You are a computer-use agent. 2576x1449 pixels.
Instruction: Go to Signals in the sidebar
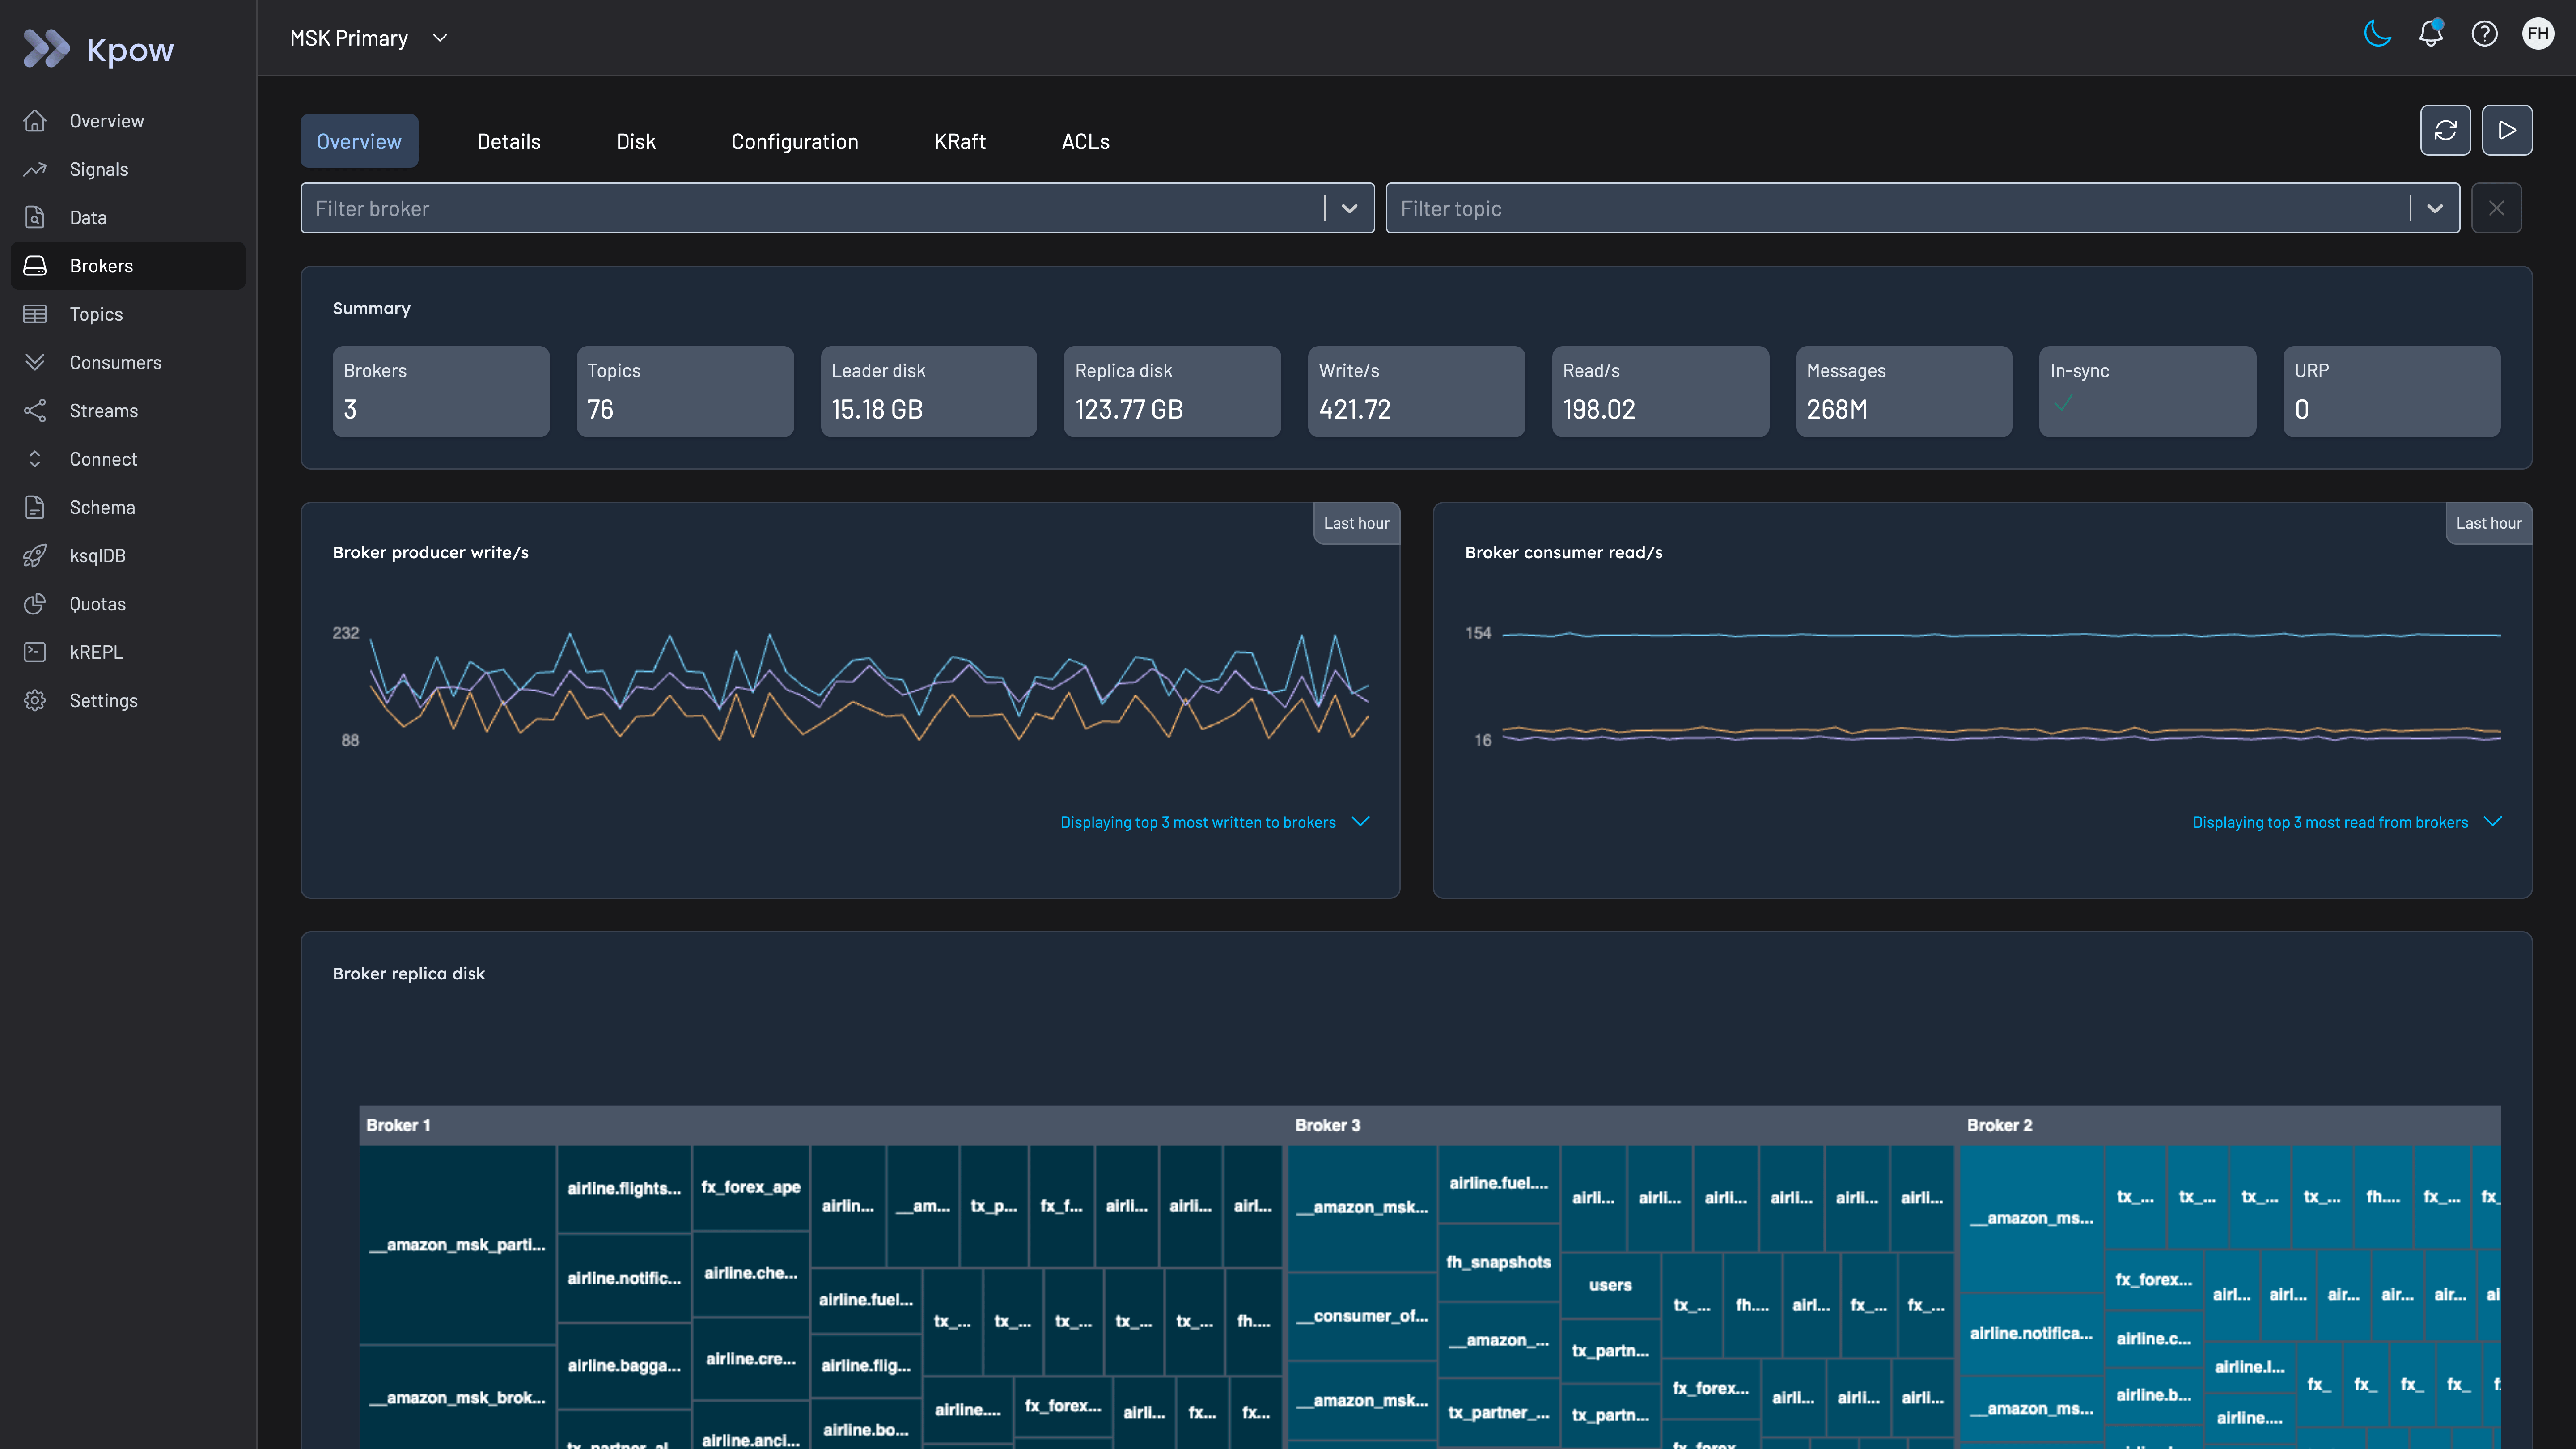(x=128, y=169)
